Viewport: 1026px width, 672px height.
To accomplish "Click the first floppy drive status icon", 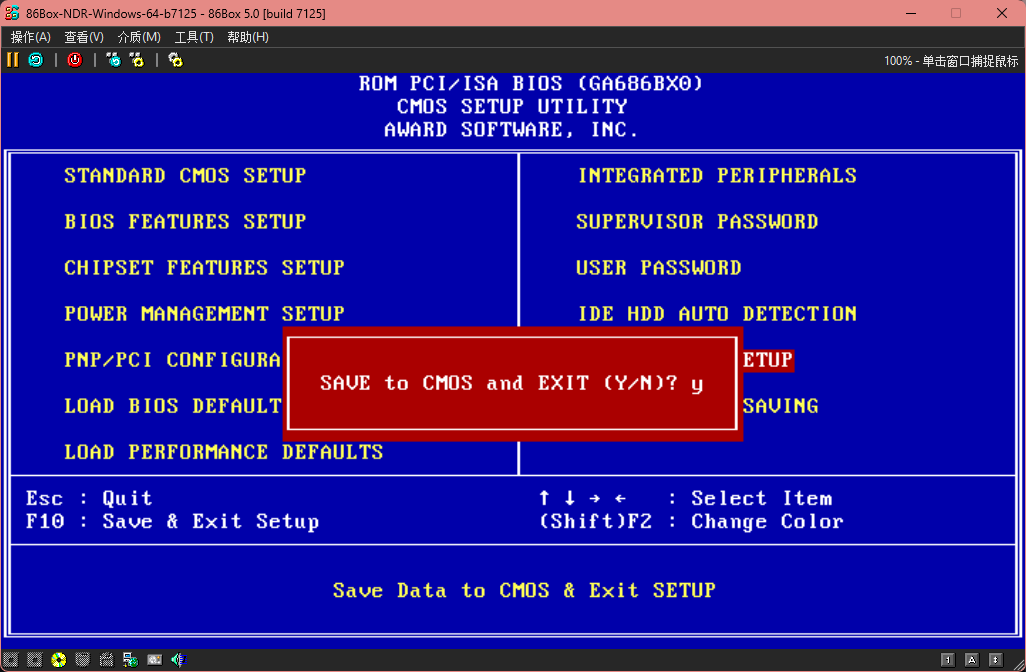I will pyautogui.click(x=10, y=660).
